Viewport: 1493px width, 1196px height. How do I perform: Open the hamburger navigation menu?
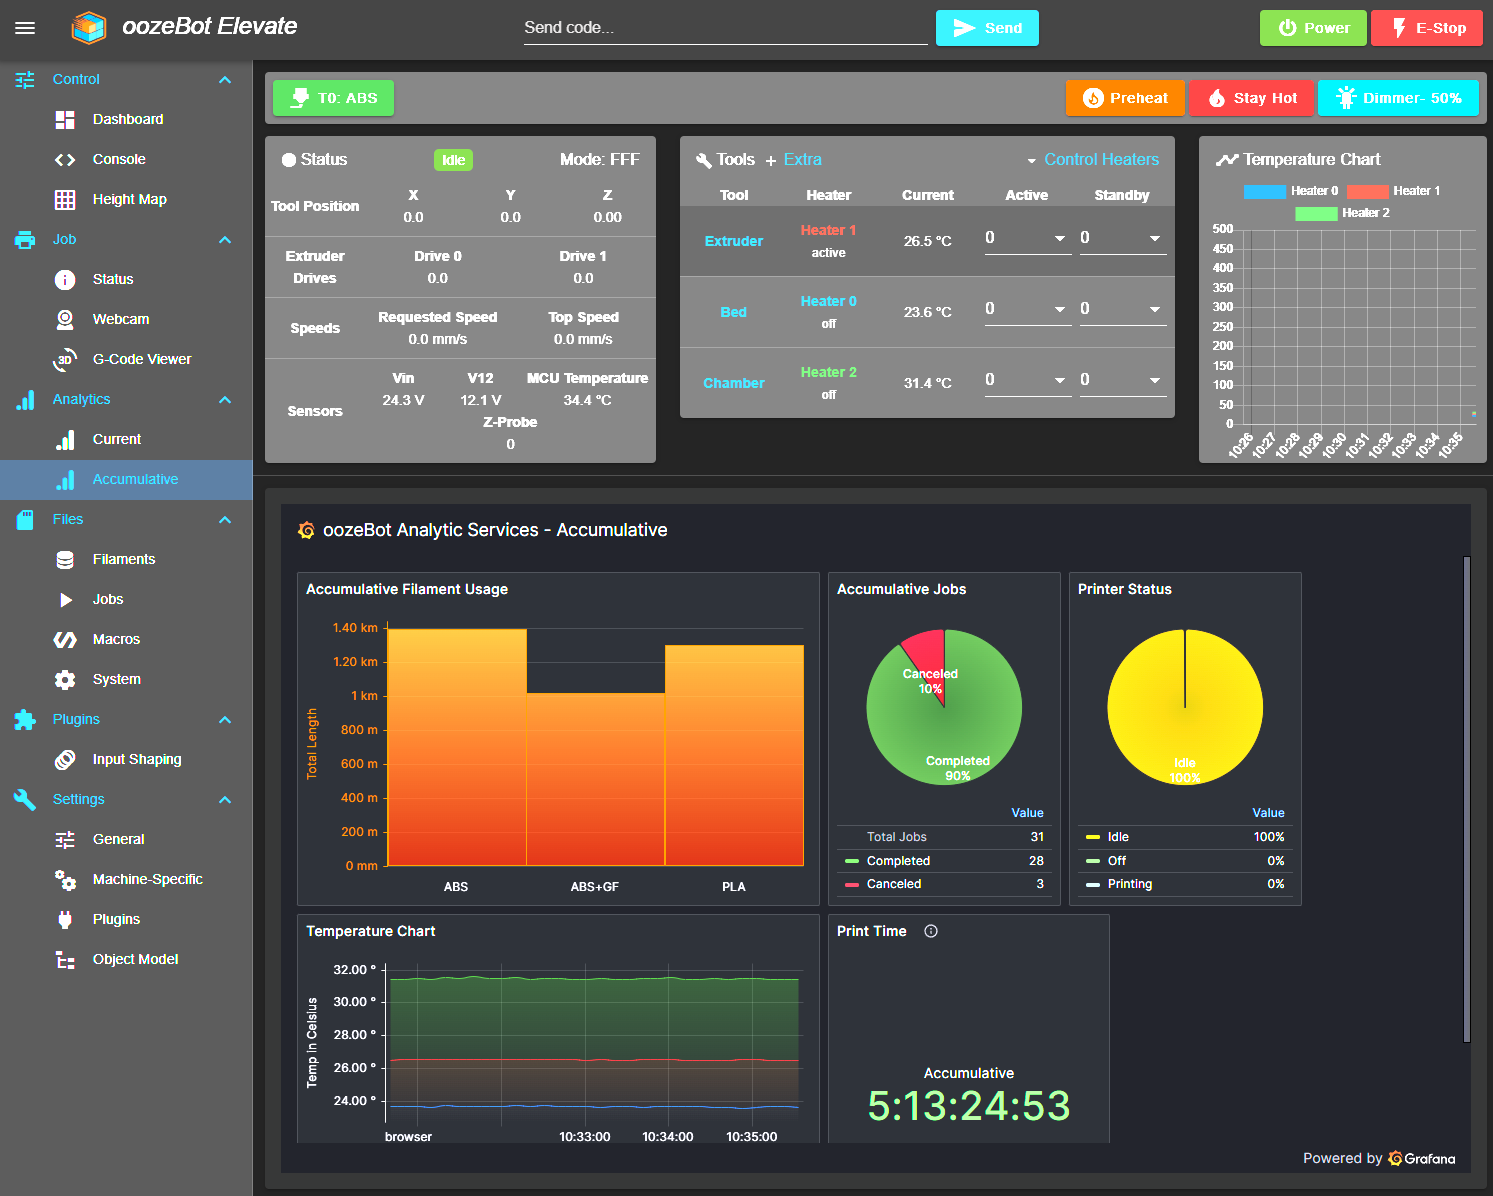(25, 28)
